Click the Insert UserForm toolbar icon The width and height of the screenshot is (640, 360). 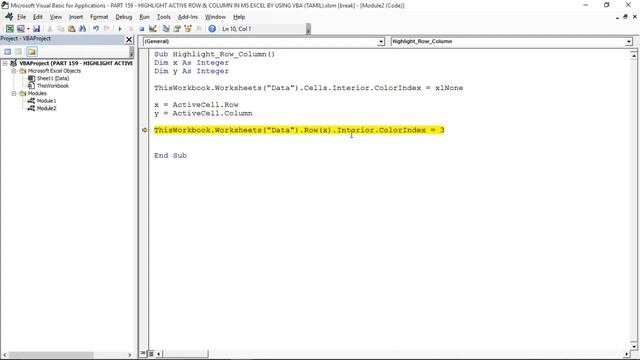20,29
